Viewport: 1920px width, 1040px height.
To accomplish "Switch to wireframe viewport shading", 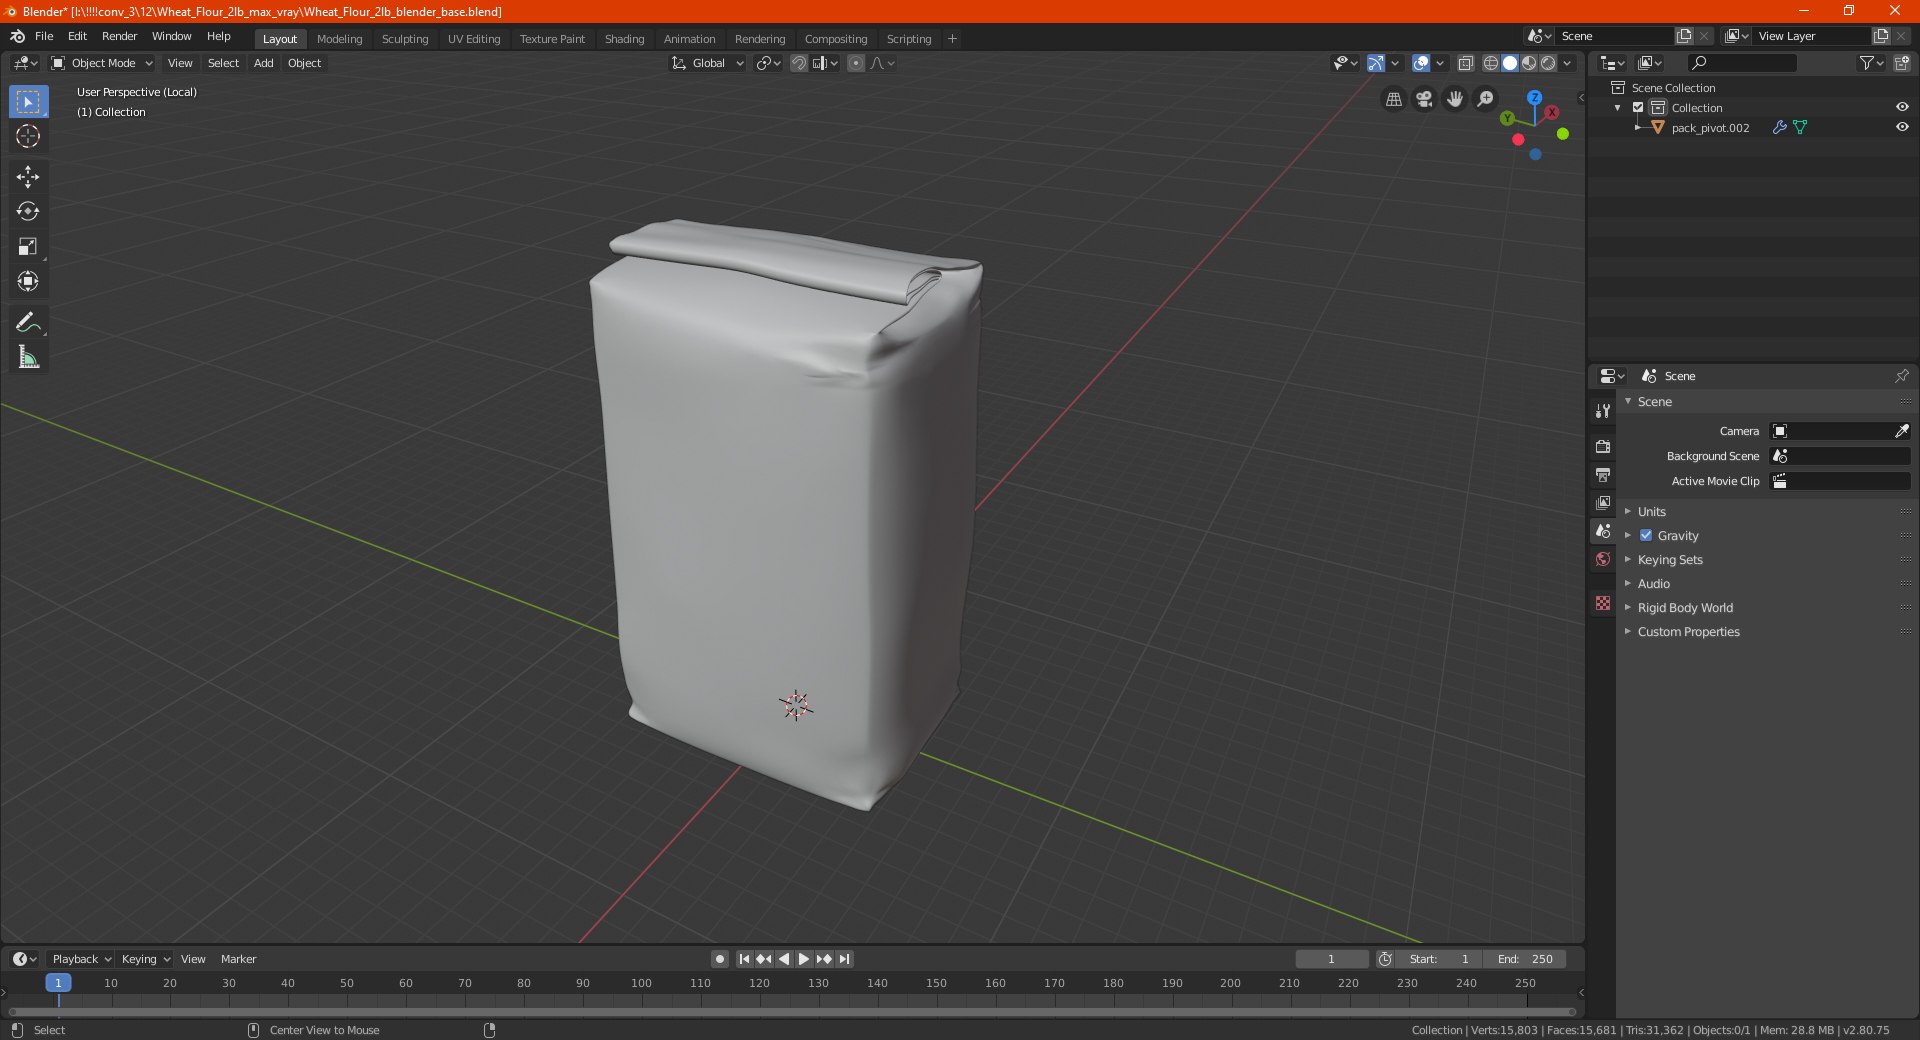I will pyautogui.click(x=1491, y=63).
